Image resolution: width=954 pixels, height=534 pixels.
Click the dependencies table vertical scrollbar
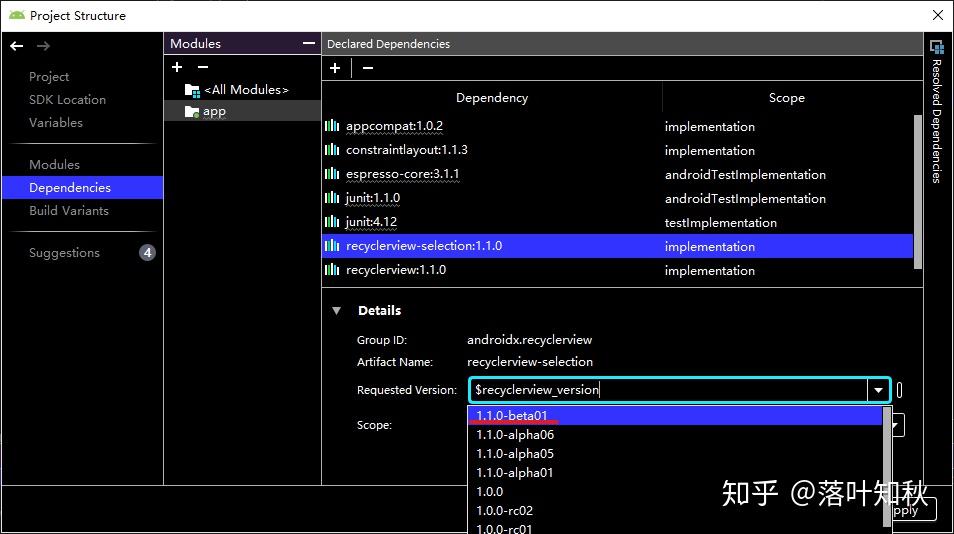coord(917,192)
